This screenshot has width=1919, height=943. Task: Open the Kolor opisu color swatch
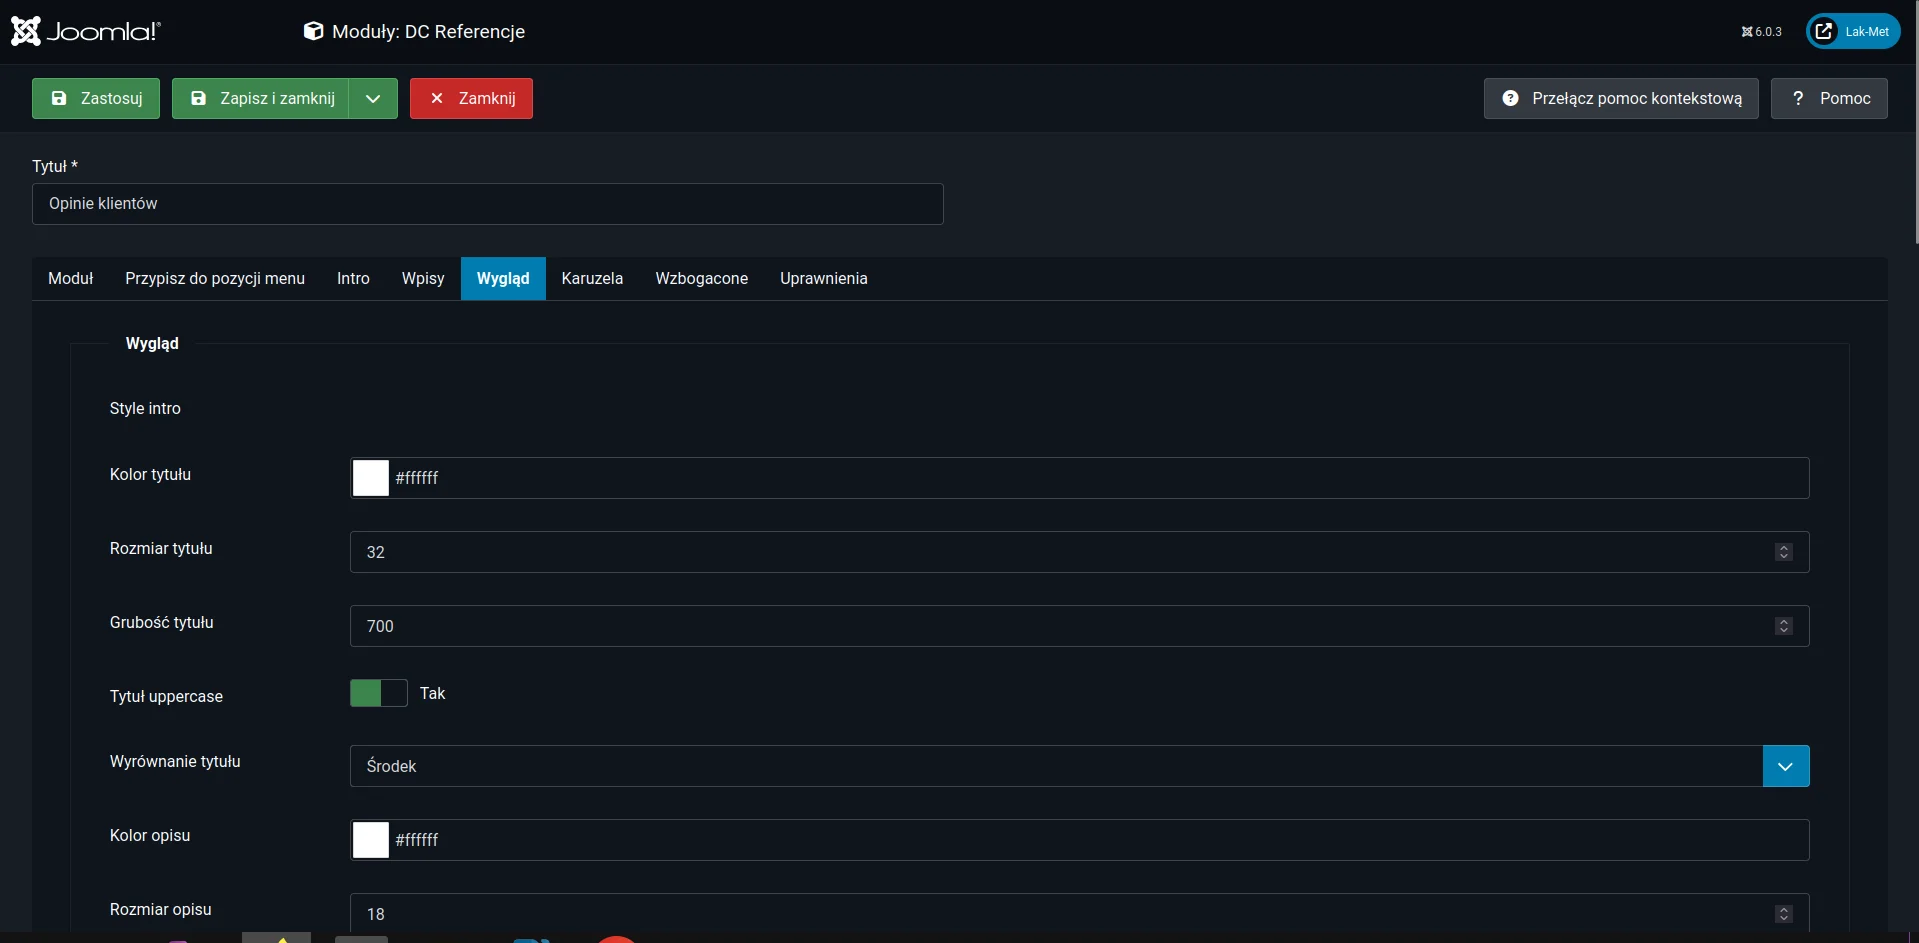point(371,840)
